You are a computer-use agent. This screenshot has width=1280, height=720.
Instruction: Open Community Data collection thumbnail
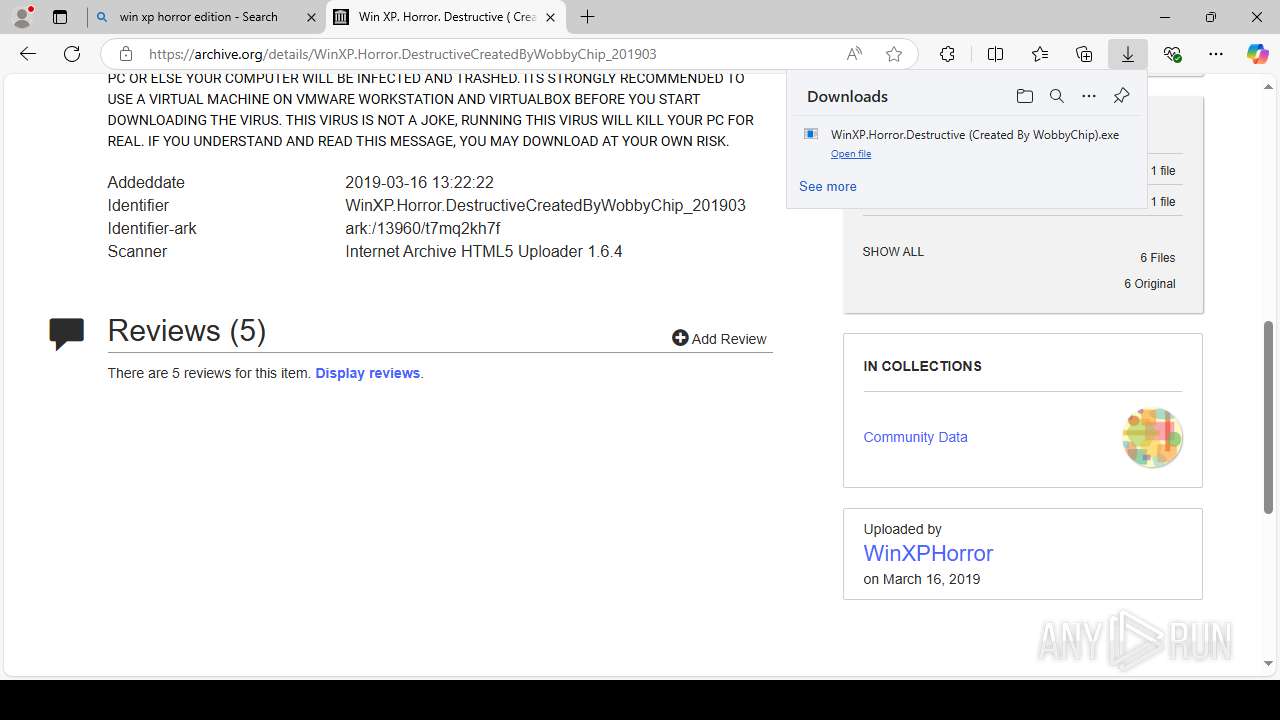coord(1152,437)
